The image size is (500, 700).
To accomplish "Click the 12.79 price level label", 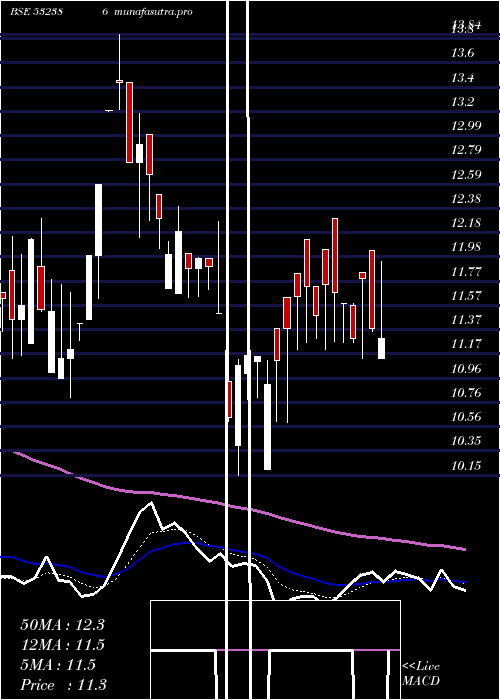I will [x=466, y=150].
